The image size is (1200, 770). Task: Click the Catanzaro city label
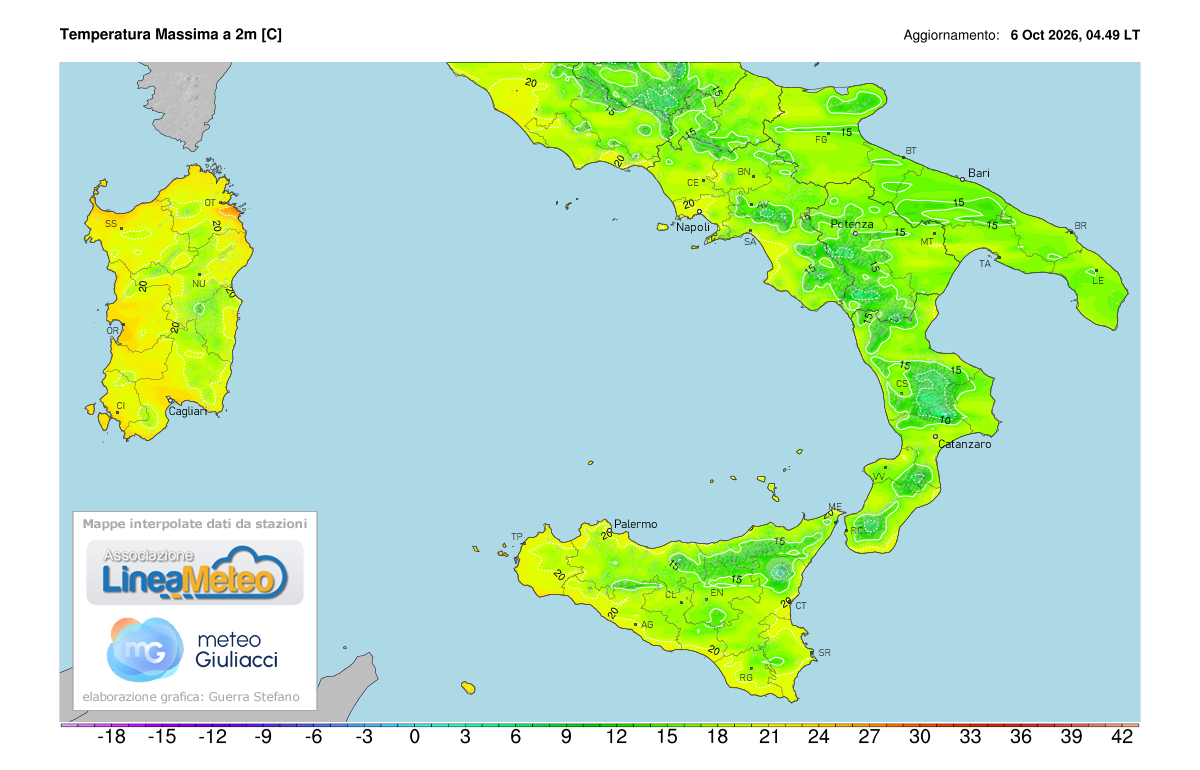tap(964, 444)
